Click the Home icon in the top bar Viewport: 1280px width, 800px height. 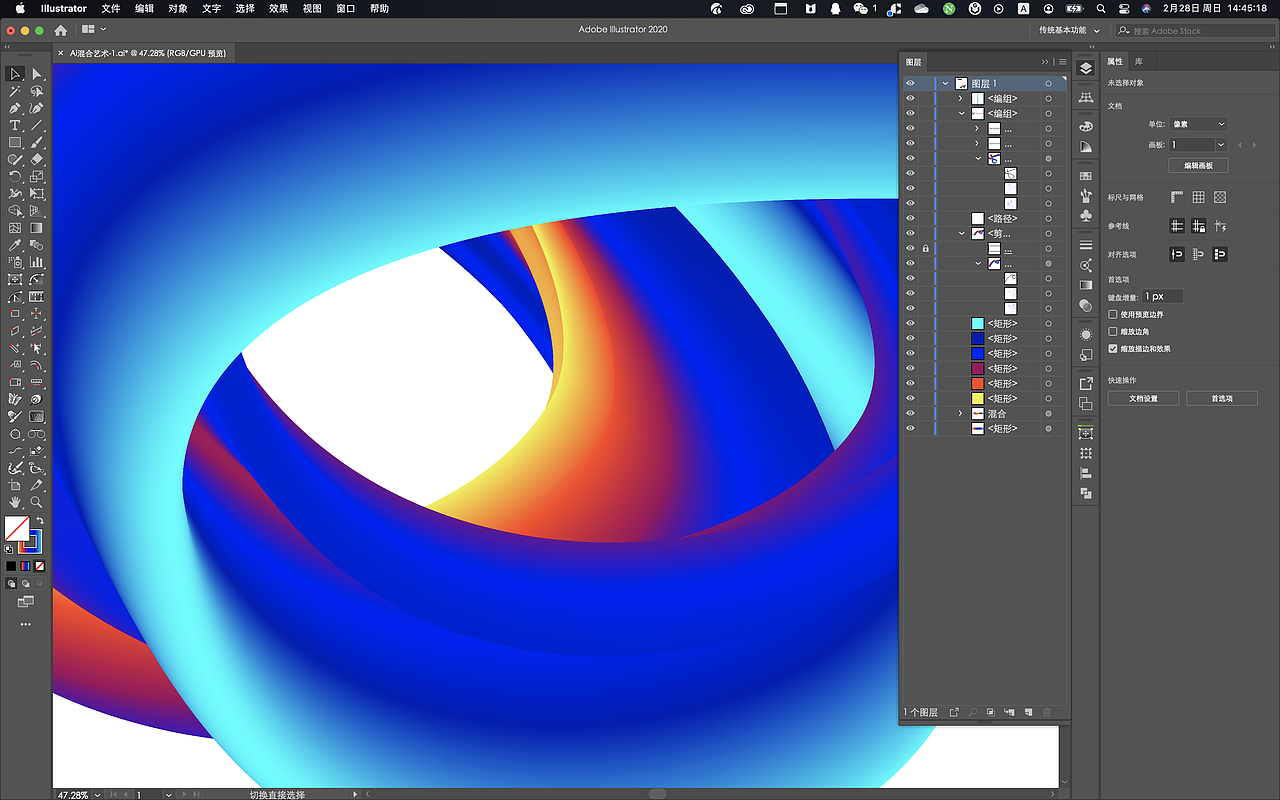coord(60,30)
